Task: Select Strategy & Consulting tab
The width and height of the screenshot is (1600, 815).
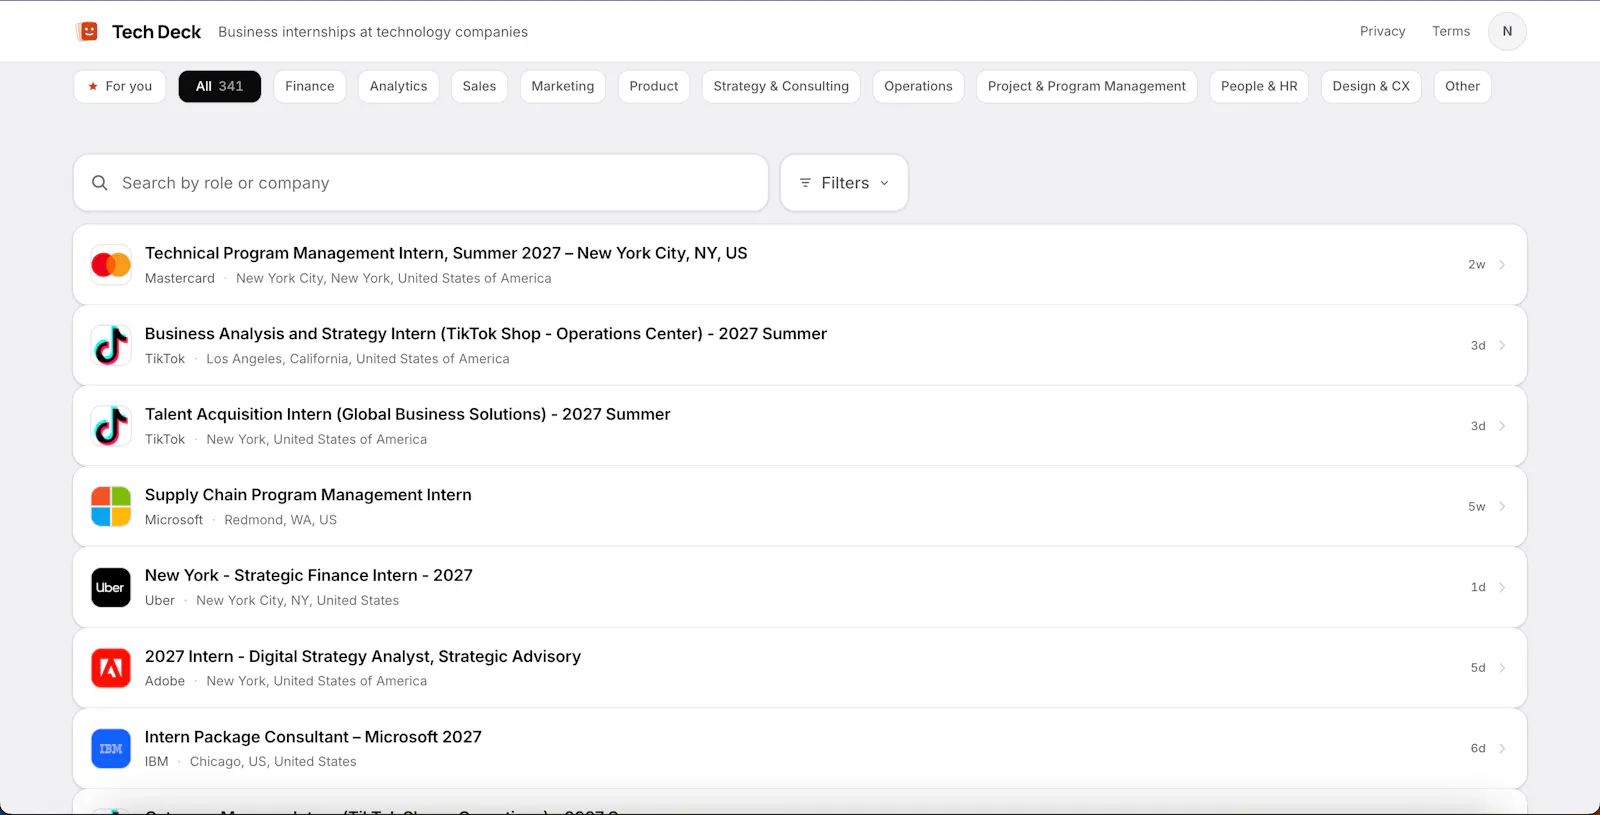Action: pos(781,86)
